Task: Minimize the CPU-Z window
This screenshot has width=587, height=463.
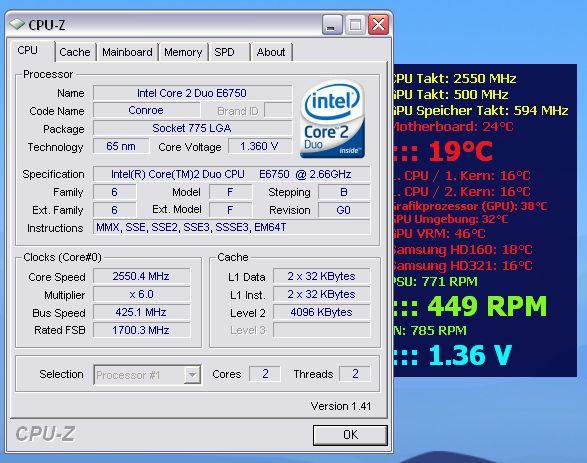Action: (332, 25)
